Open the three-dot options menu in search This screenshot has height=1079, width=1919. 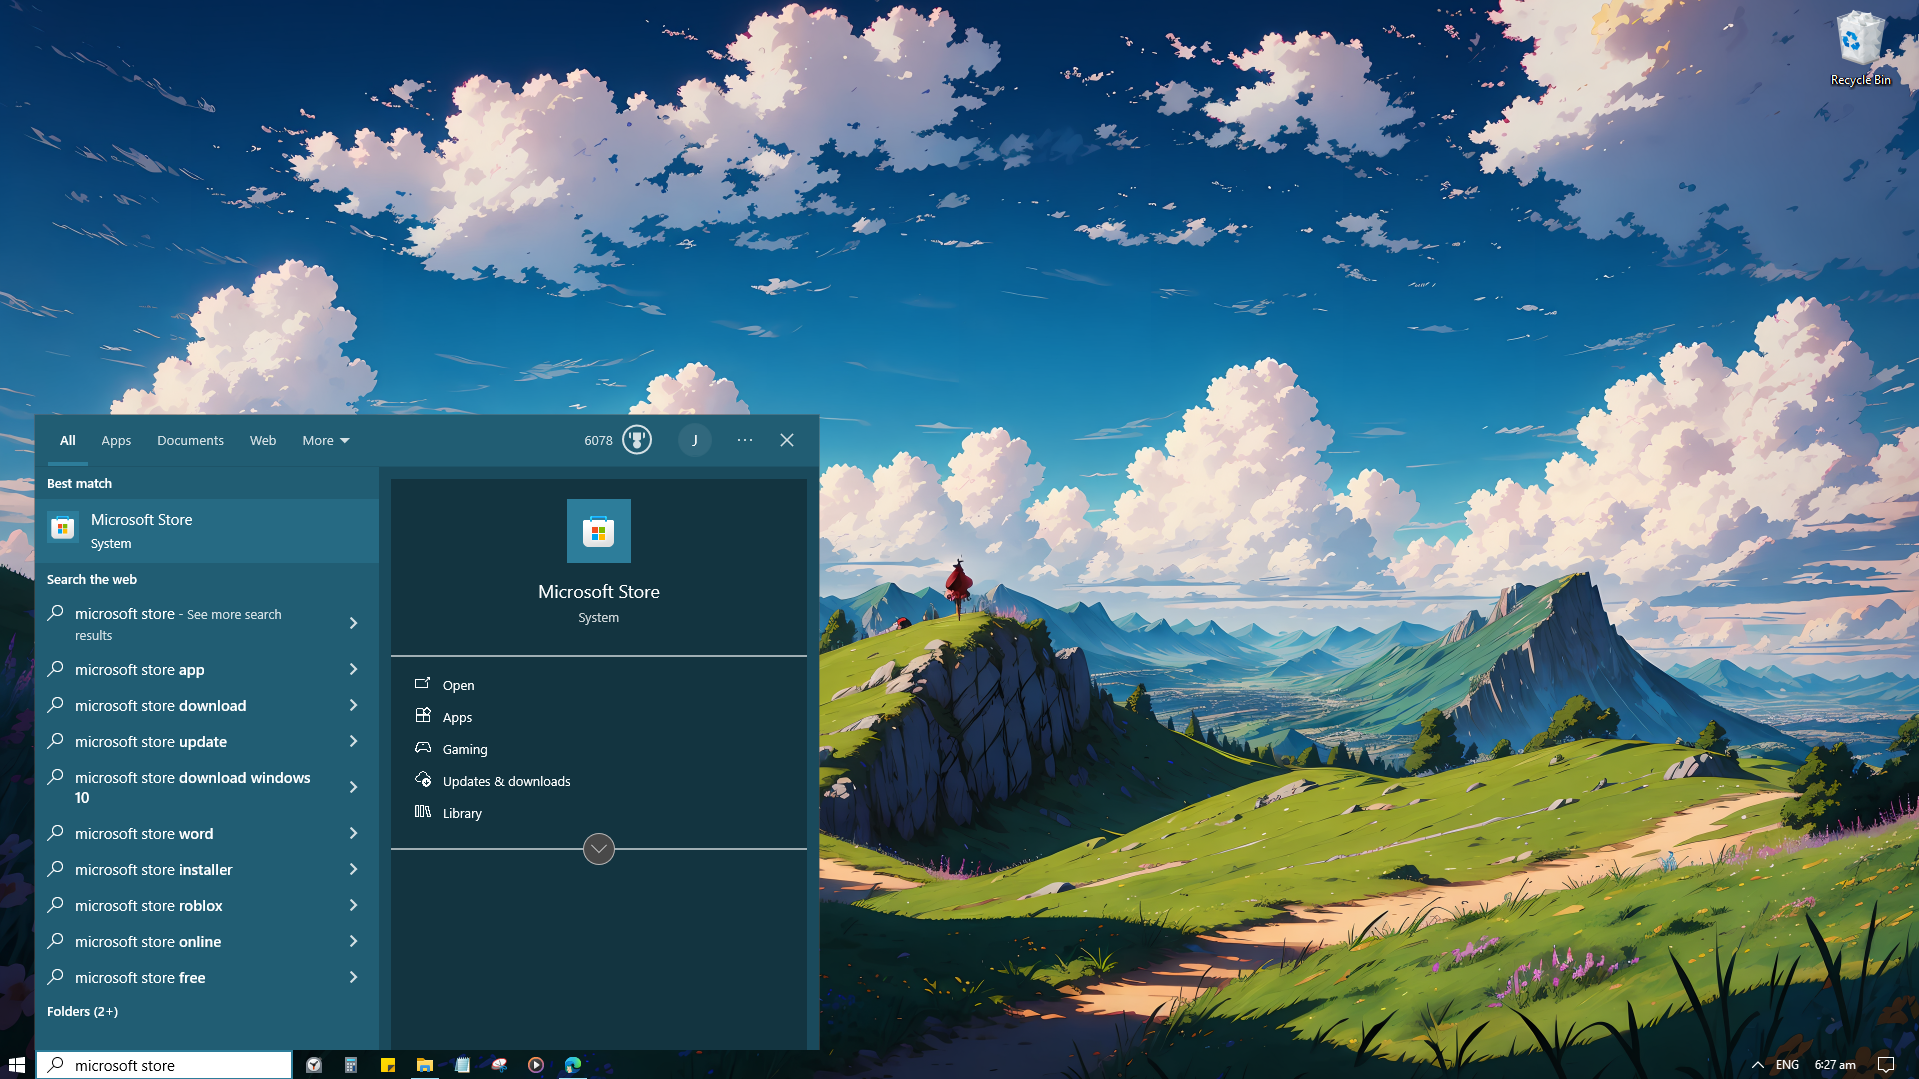pyautogui.click(x=745, y=440)
